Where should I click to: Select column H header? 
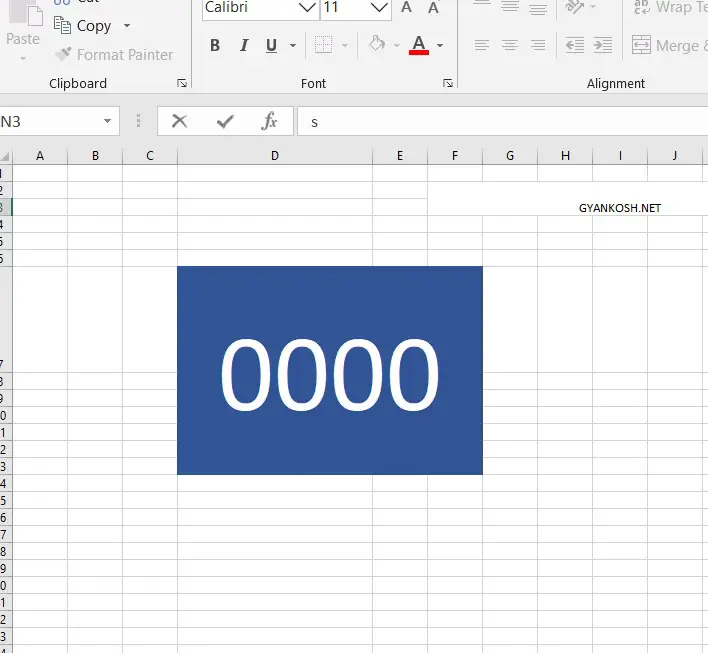tap(565, 156)
